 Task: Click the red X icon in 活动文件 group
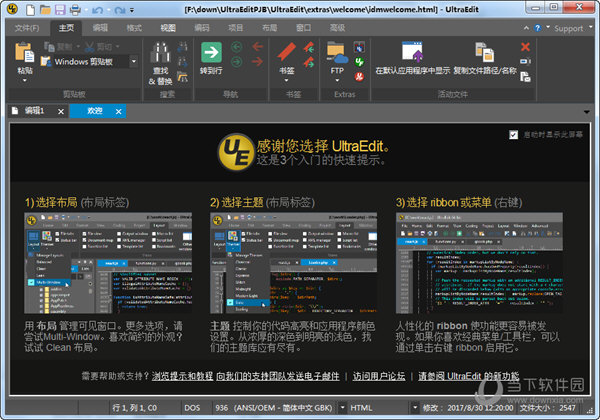pos(525,47)
